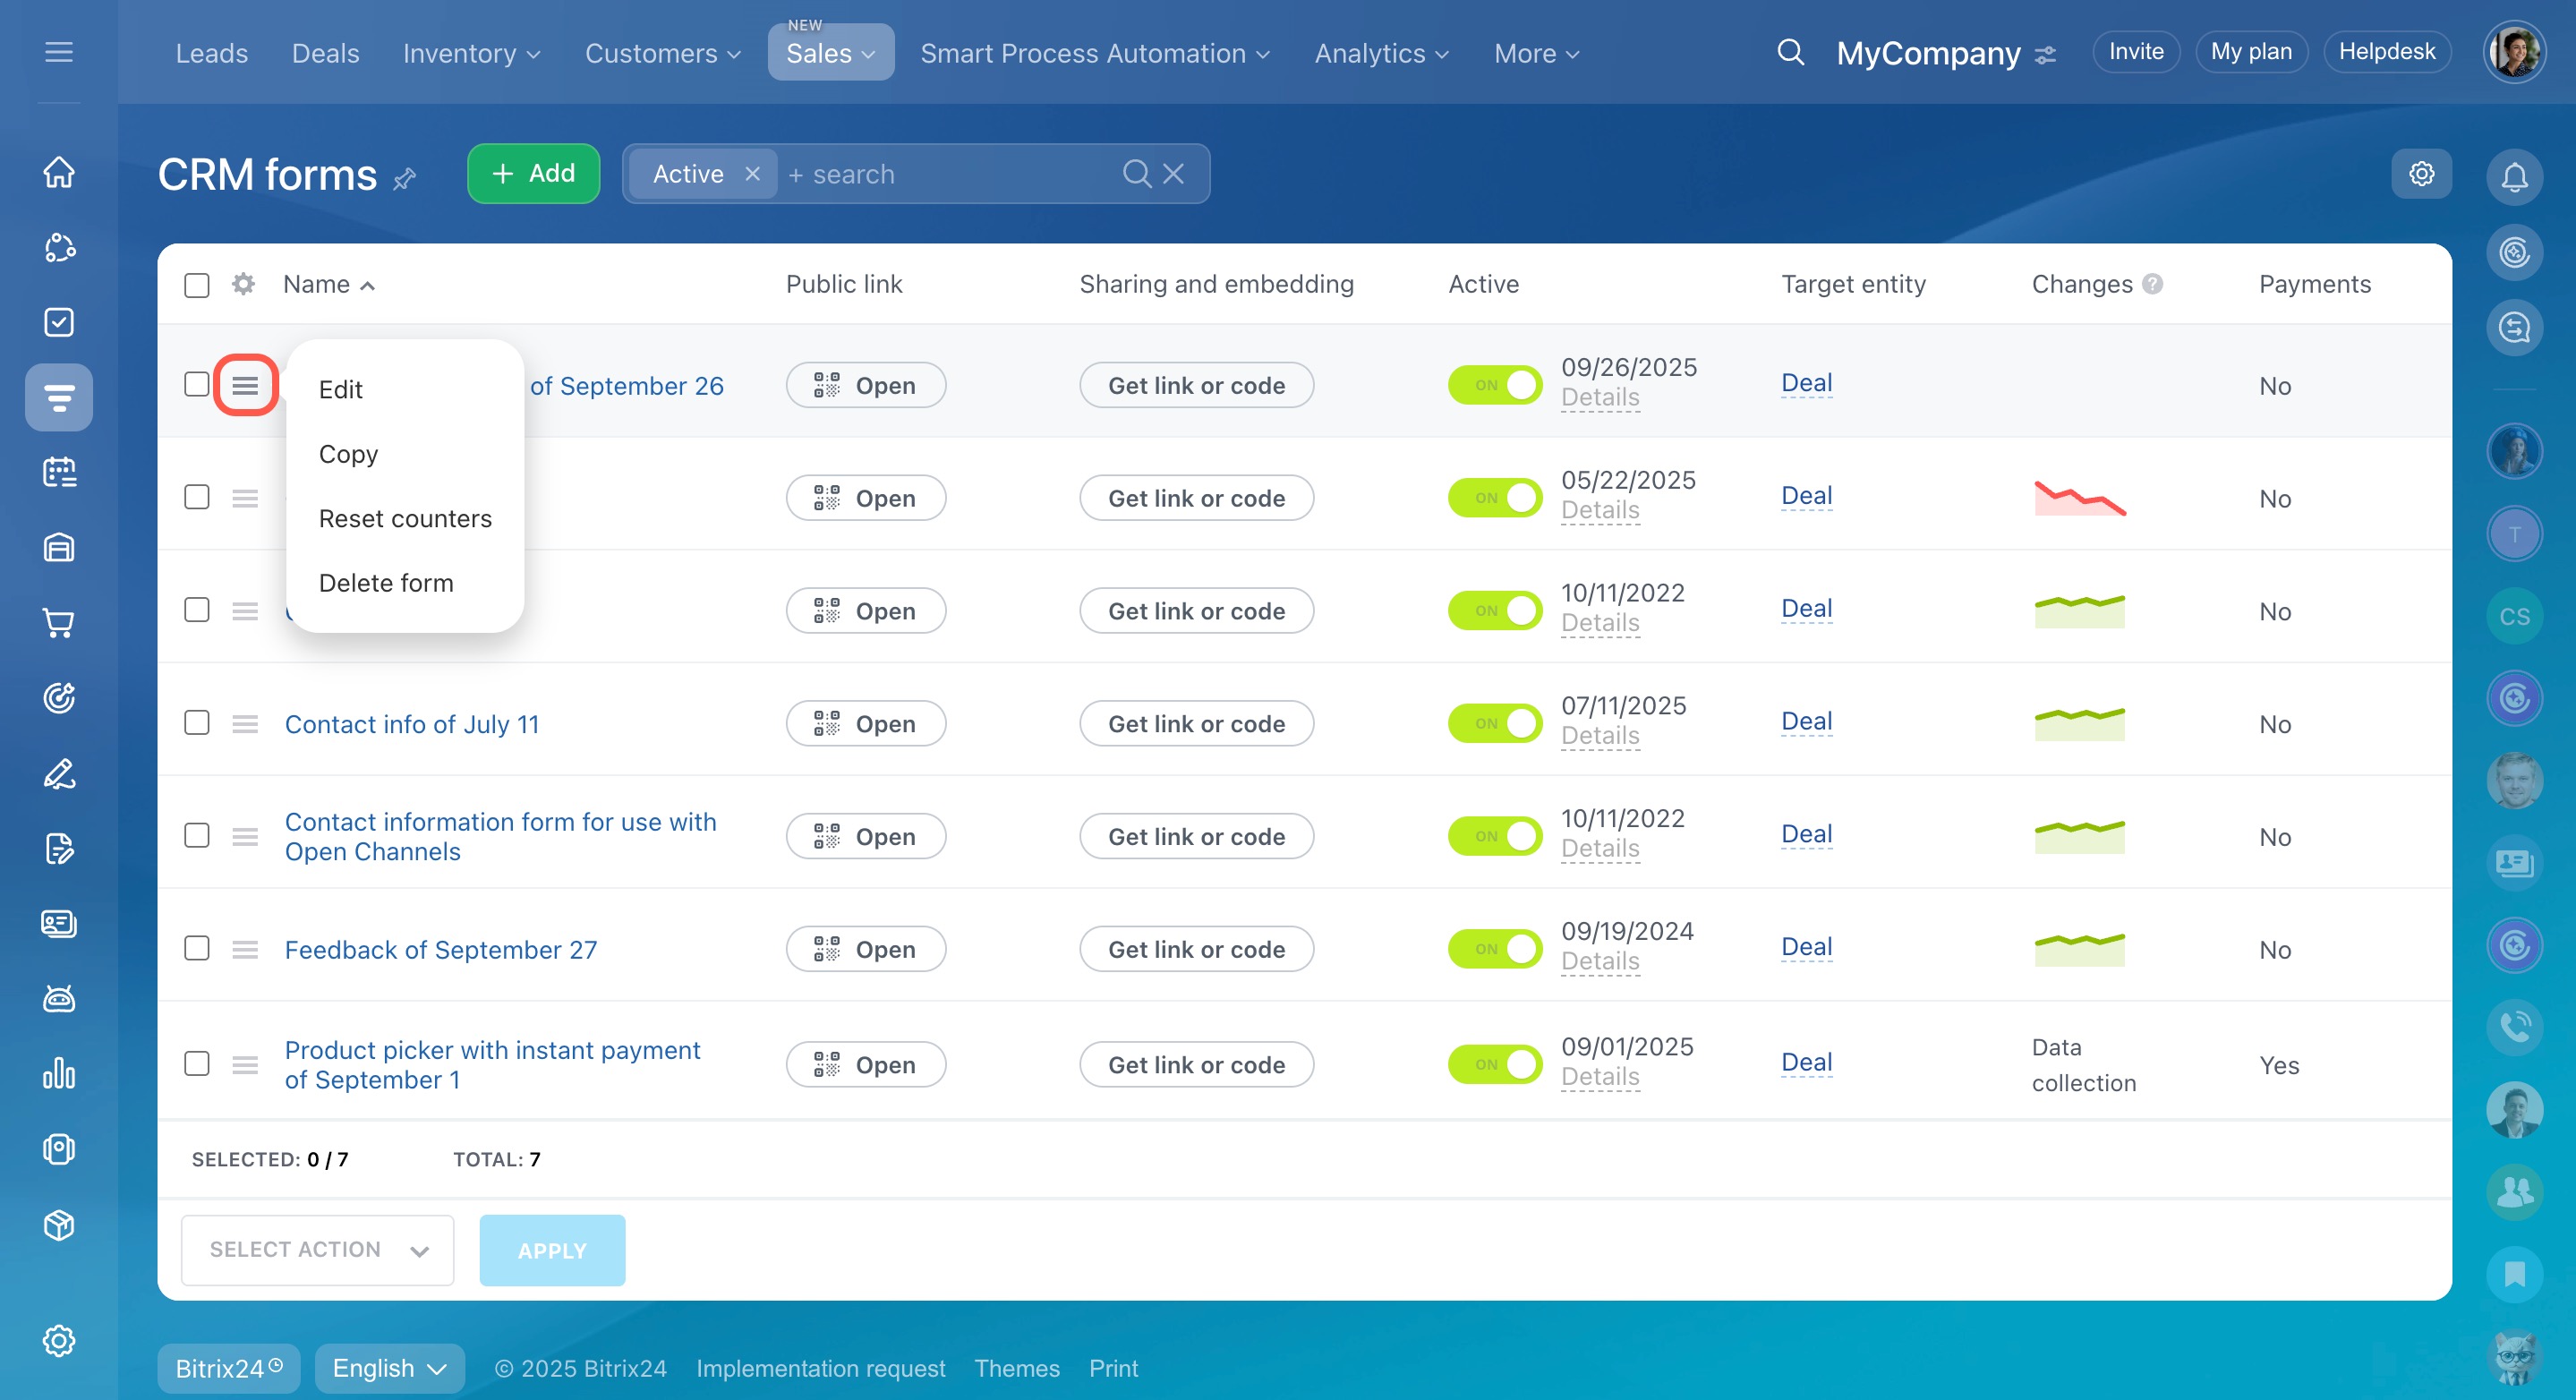Screen dimensions: 2576x1400
Task: Pin the CRM forms page icon
Action: coord(405,179)
